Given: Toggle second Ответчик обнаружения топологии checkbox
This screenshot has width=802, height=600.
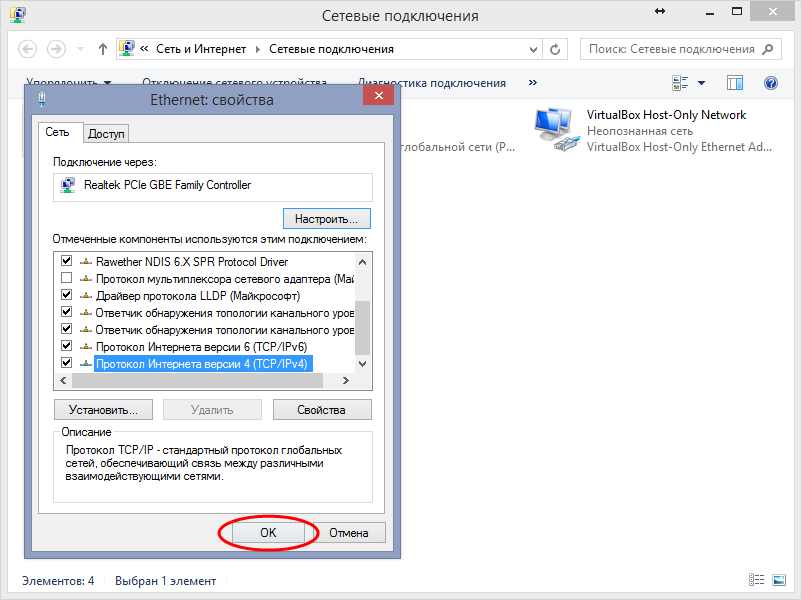Looking at the screenshot, I should click(66, 329).
